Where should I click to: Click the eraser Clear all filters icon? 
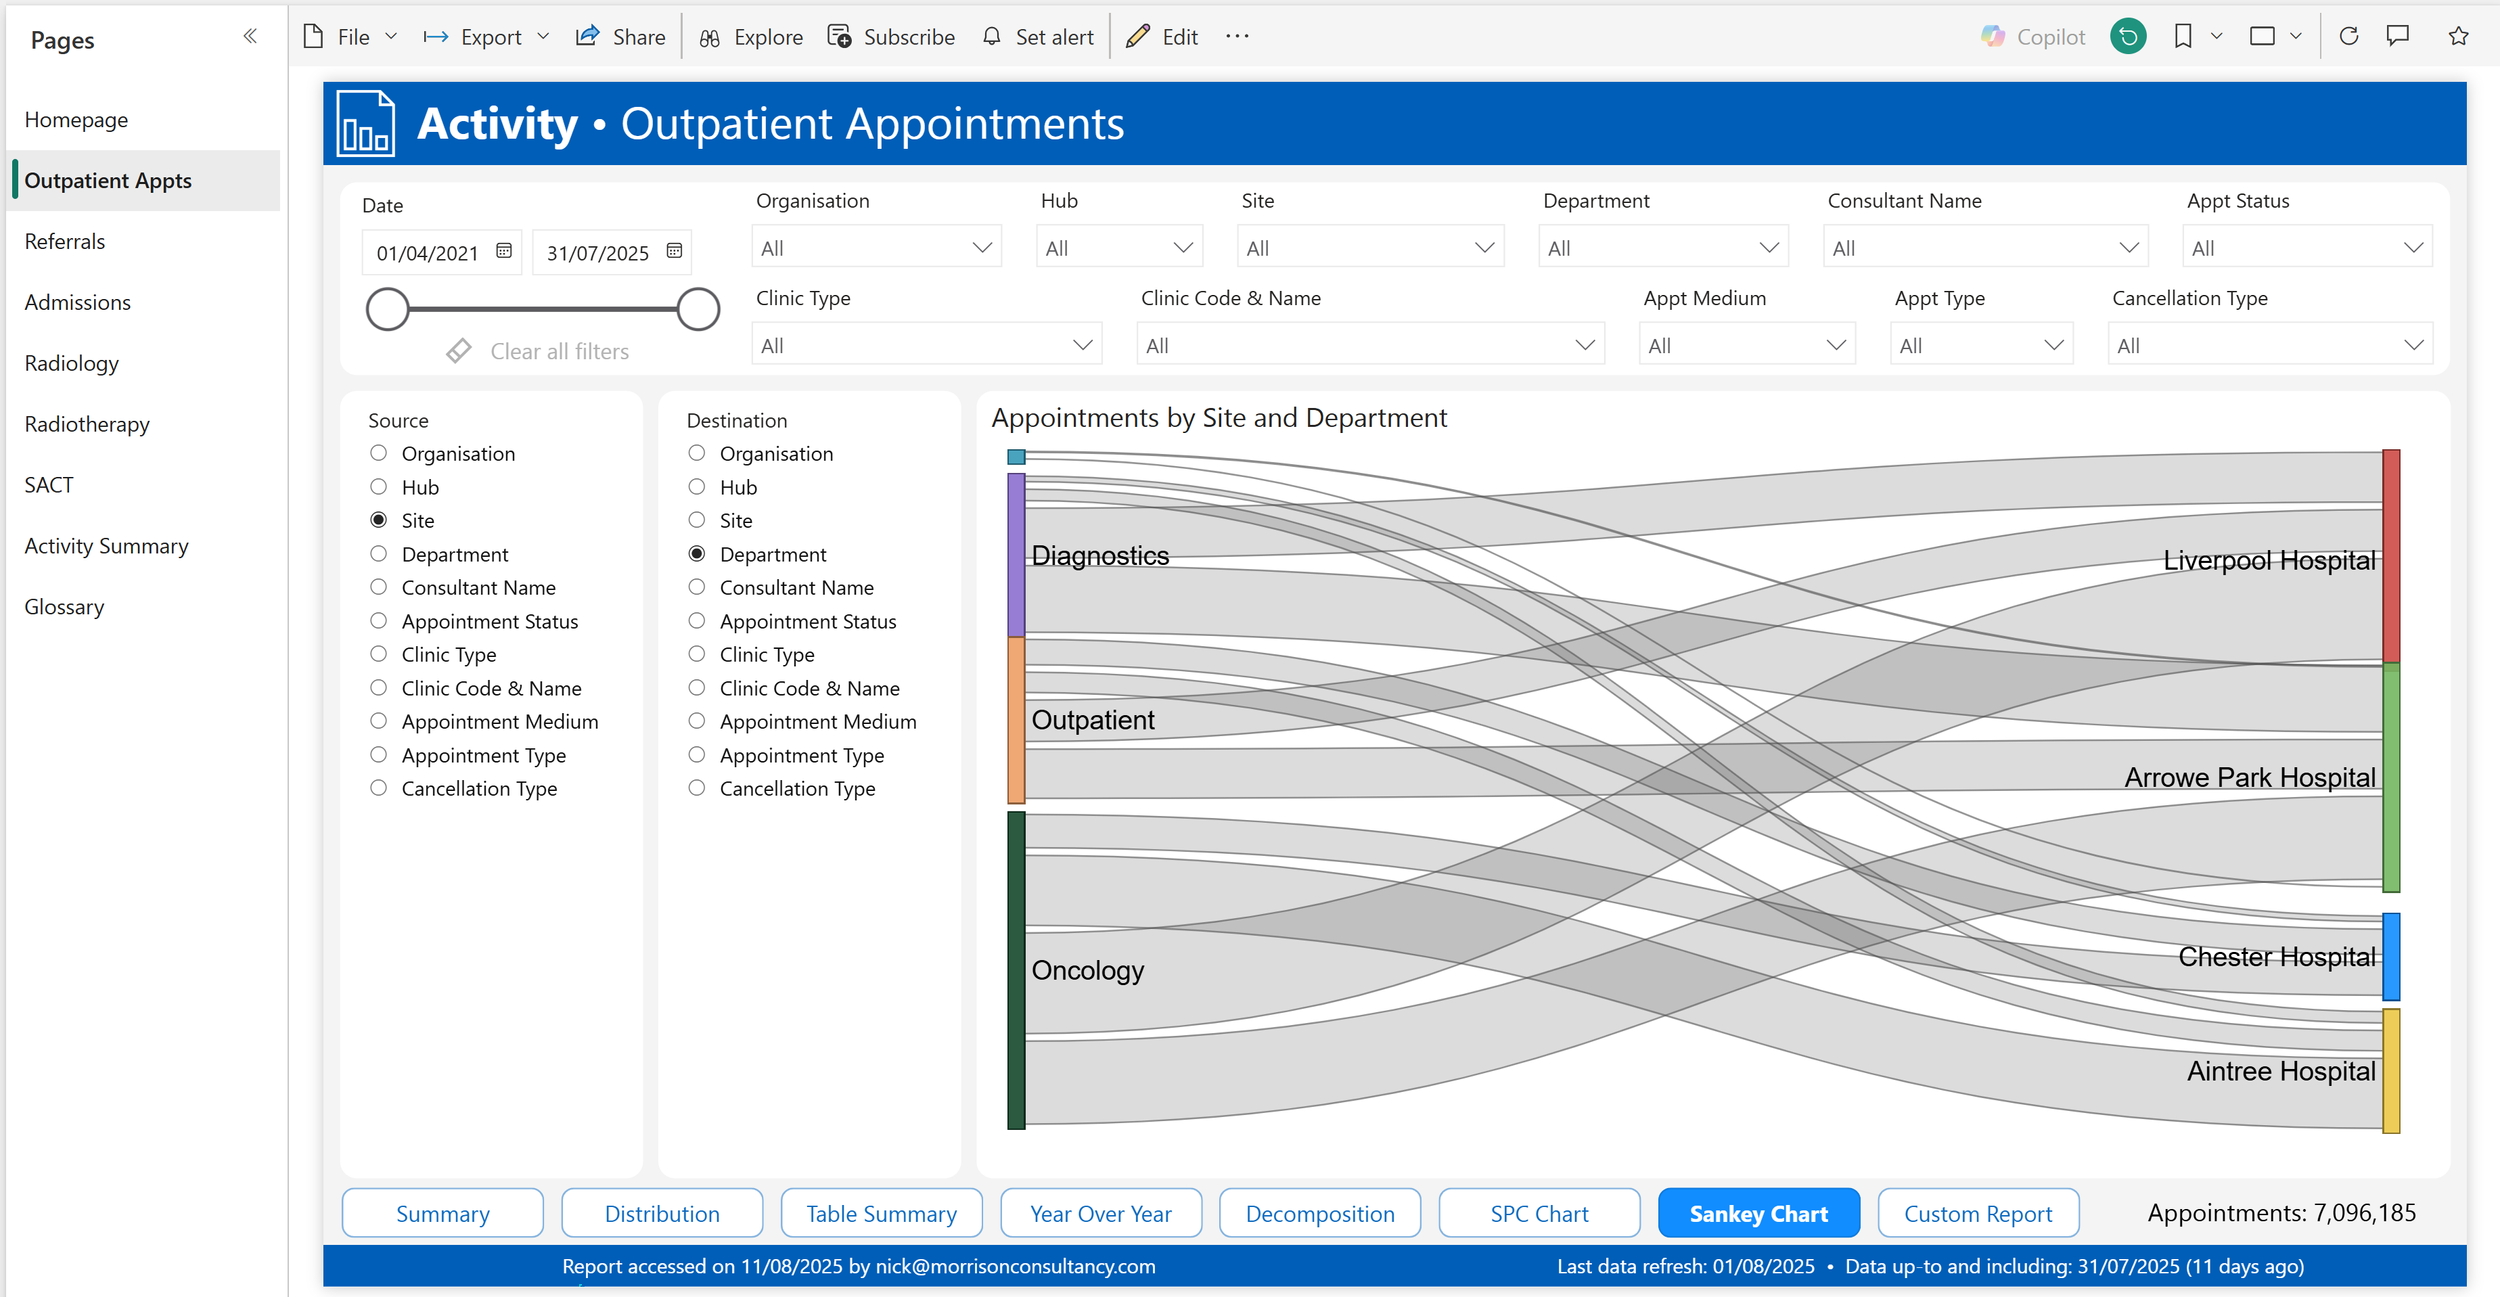[x=459, y=351]
